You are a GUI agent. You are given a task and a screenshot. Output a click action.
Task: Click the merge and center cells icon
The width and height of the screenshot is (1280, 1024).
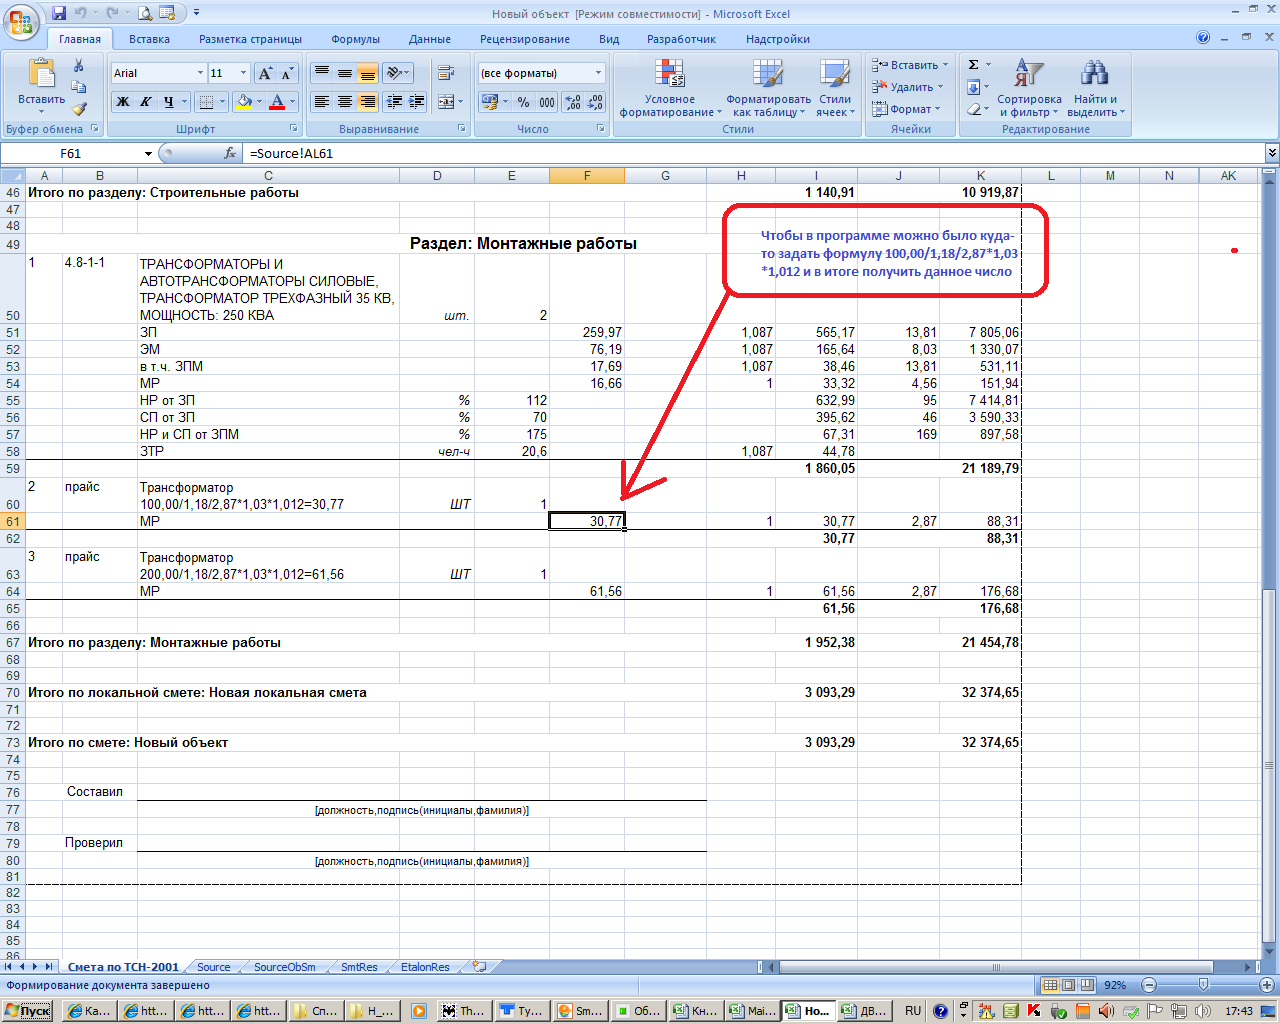(445, 102)
